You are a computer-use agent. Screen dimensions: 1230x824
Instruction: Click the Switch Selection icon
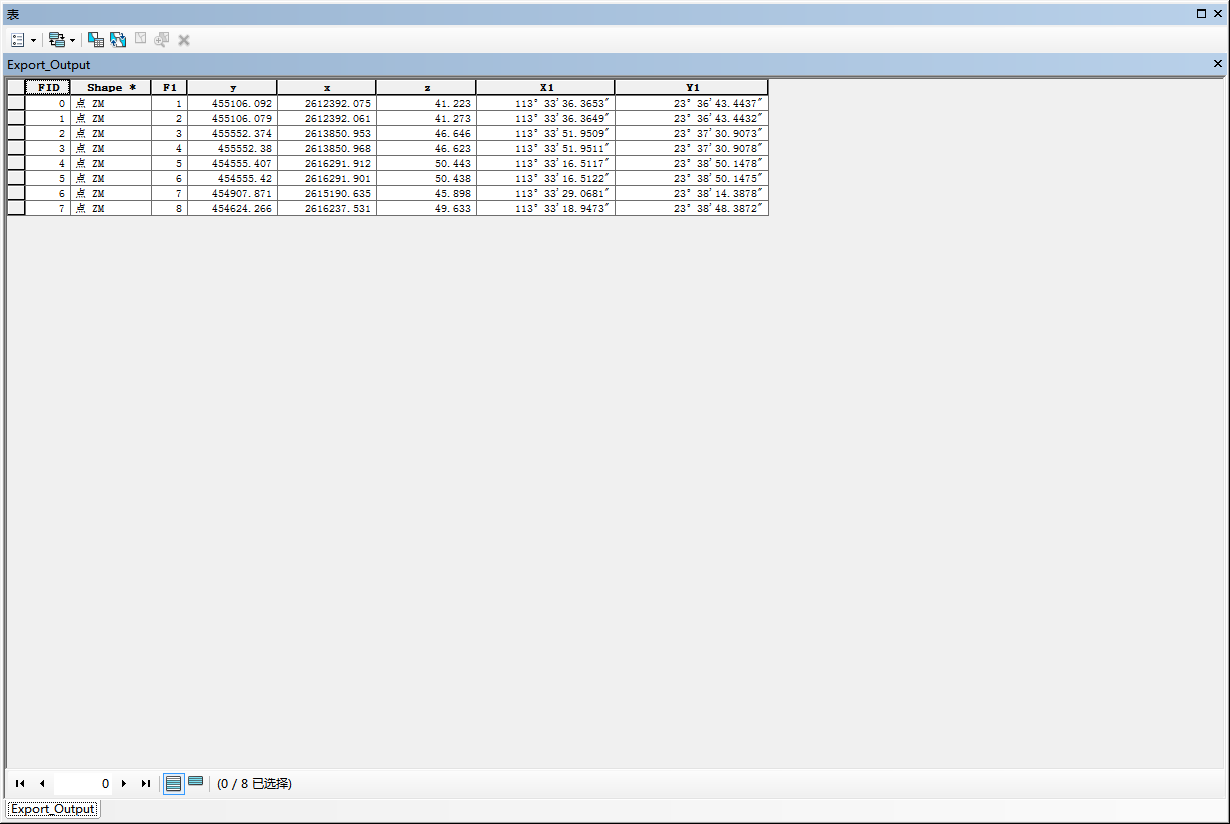[118, 40]
